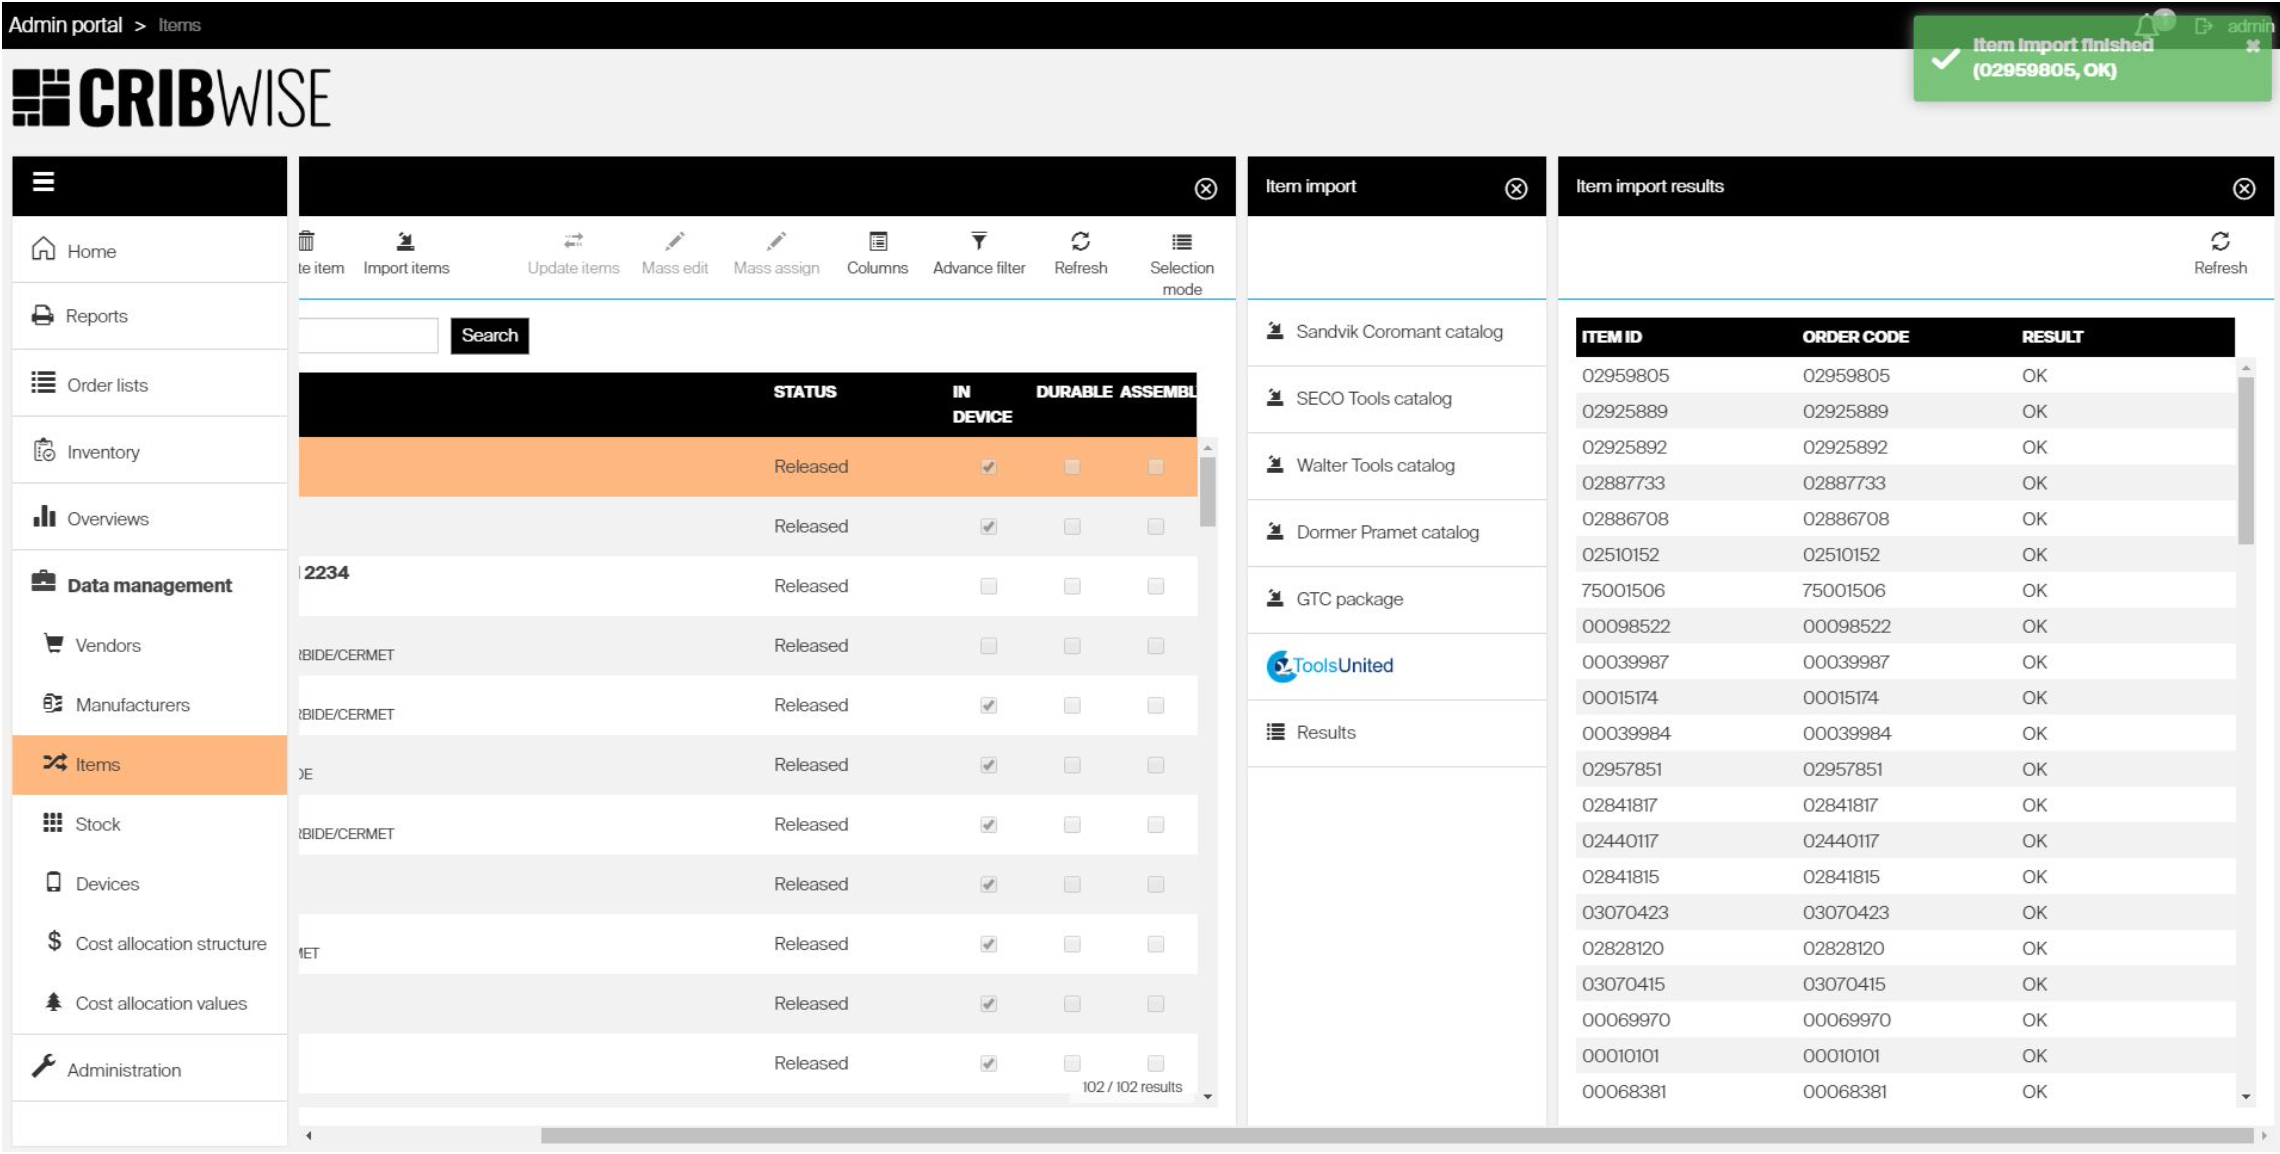Navigate to Admin portal breadcrumb
This screenshot has width=2280, height=1154.
pos(65,25)
